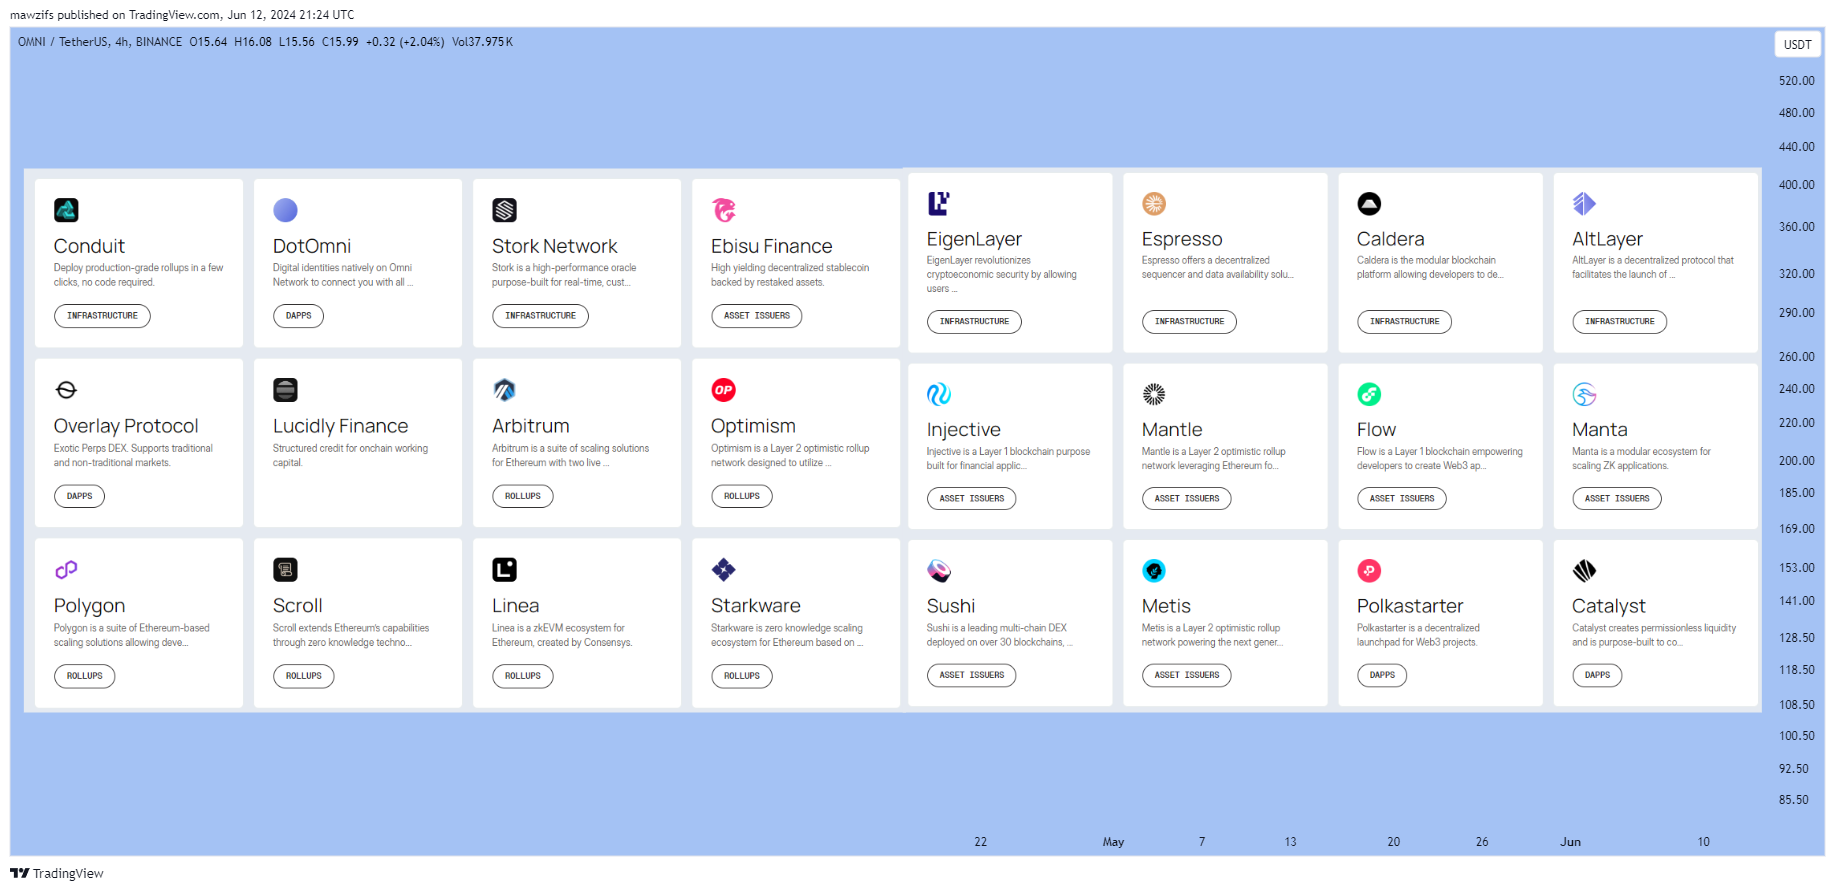
Task: Click the Lucidly Finance logo icon
Action: (285, 390)
